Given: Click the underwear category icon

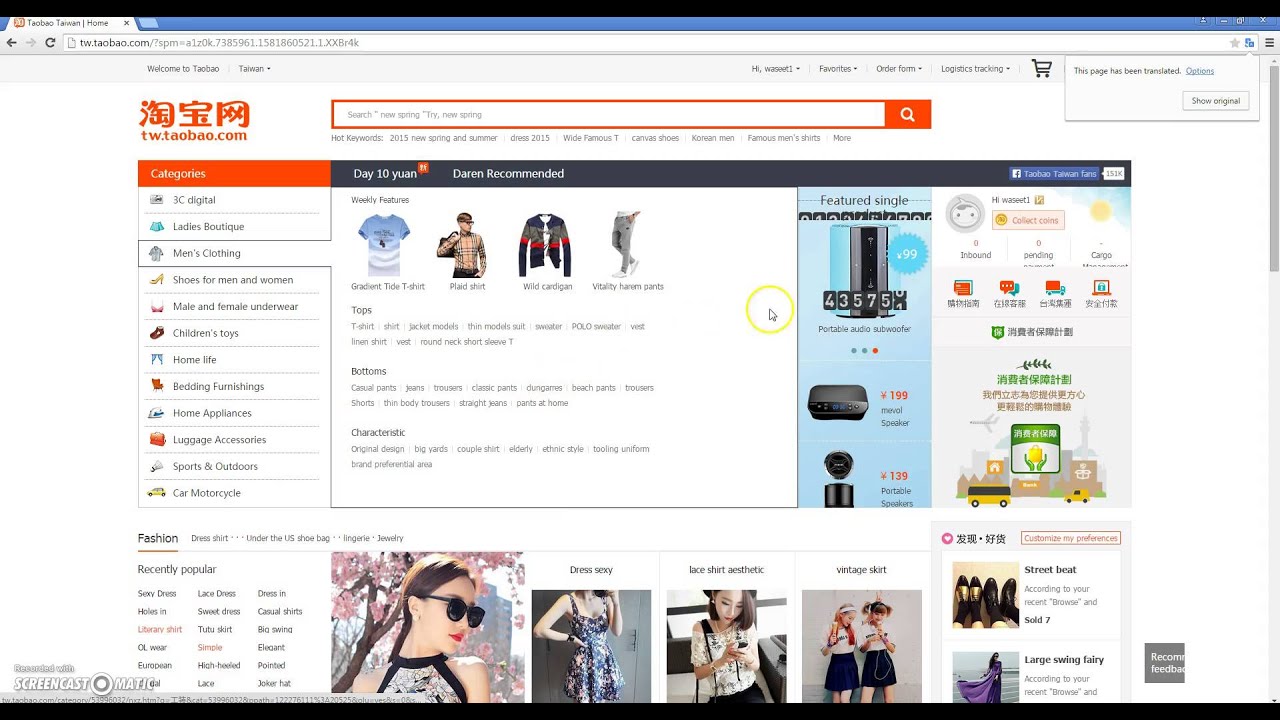Looking at the screenshot, I should [x=157, y=306].
